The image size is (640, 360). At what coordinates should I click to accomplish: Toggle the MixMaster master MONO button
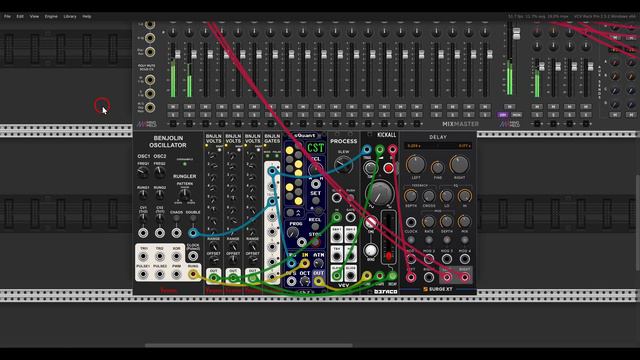pyautogui.click(x=516, y=115)
